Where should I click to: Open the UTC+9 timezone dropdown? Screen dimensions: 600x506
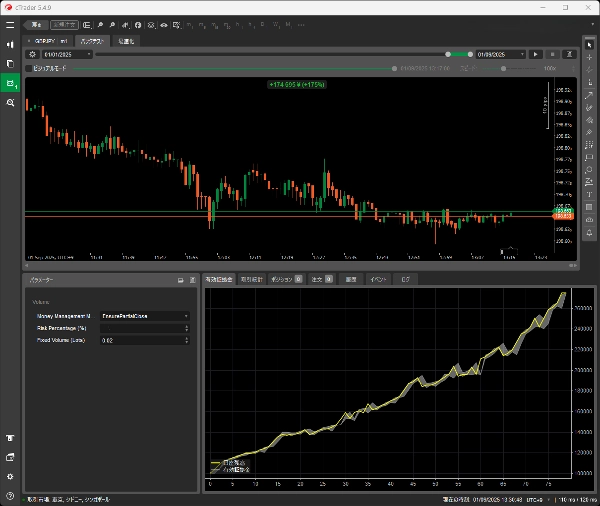[x=538, y=499]
